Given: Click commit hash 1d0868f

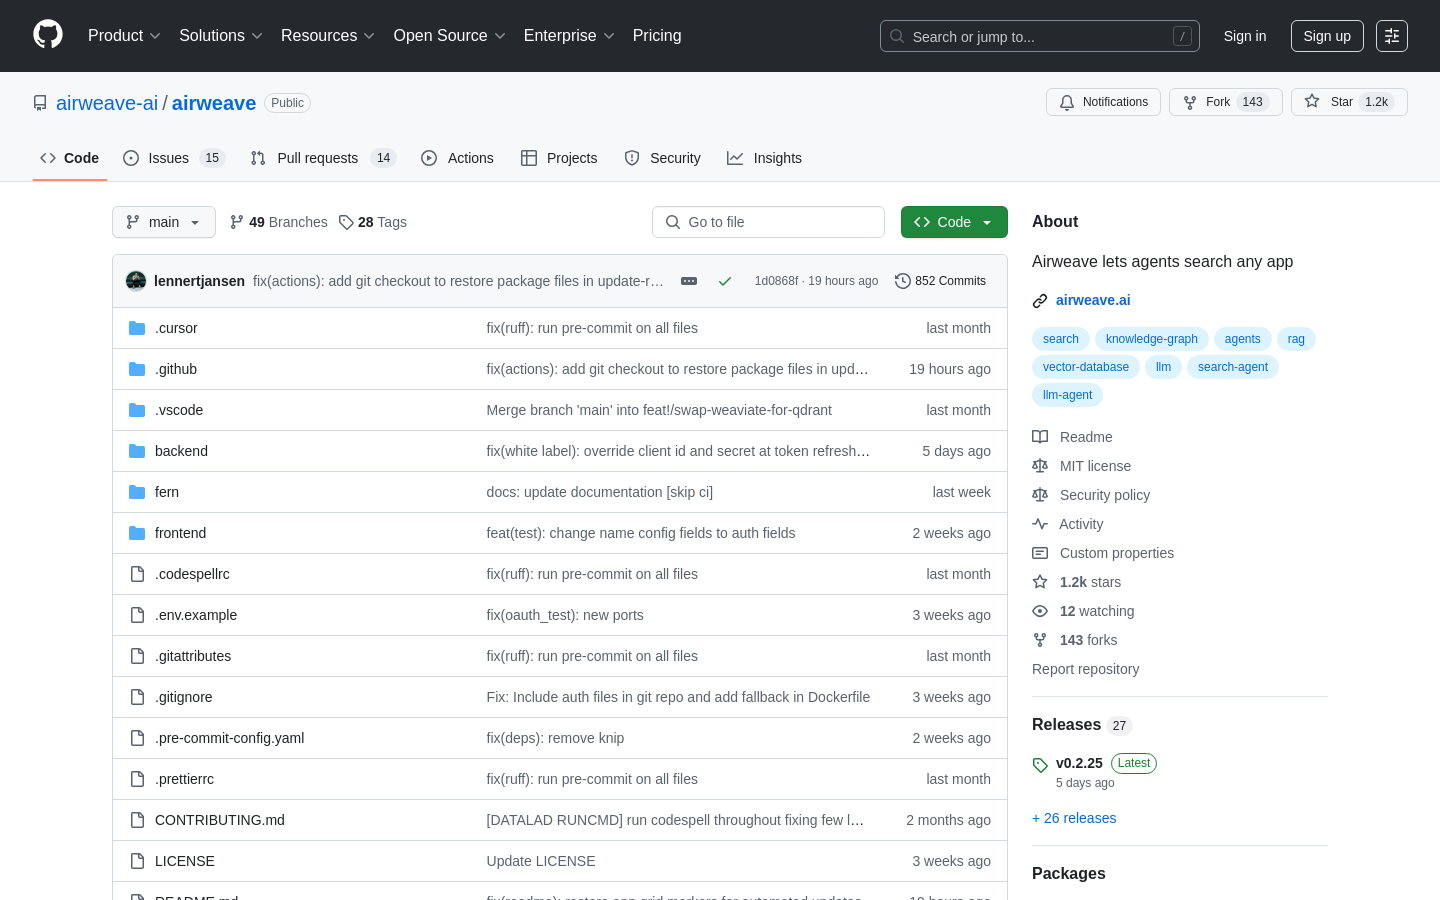Looking at the screenshot, I should tap(777, 281).
